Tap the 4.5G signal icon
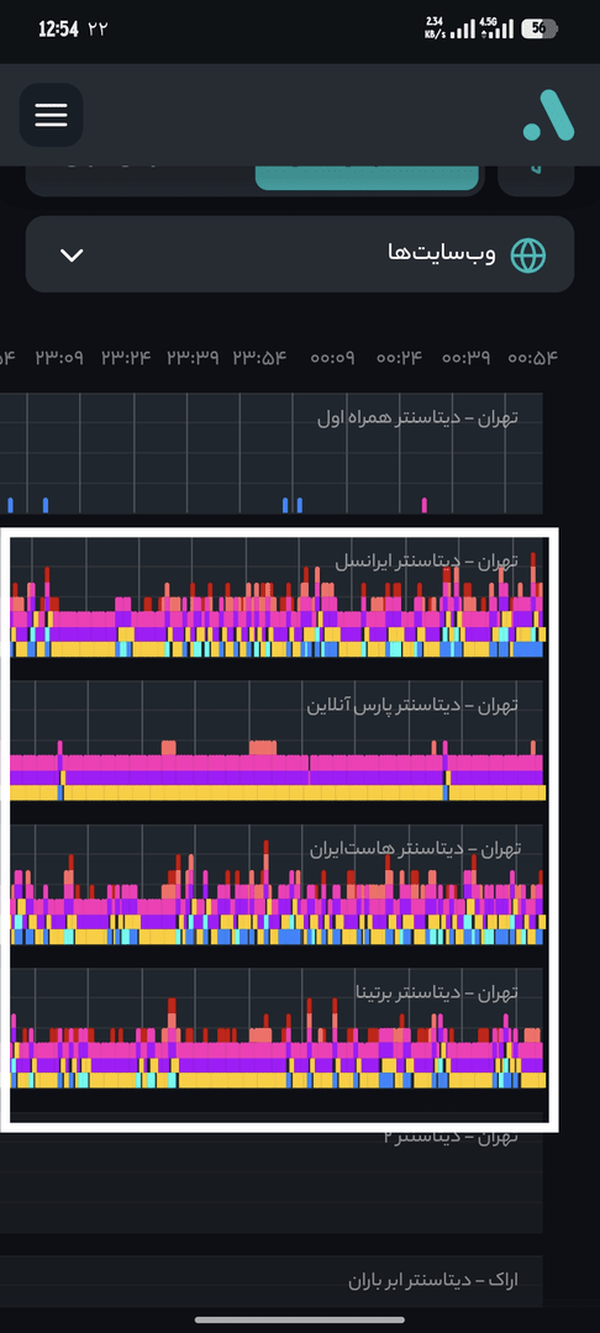The height and width of the screenshot is (1333, 600). click(498, 29)
